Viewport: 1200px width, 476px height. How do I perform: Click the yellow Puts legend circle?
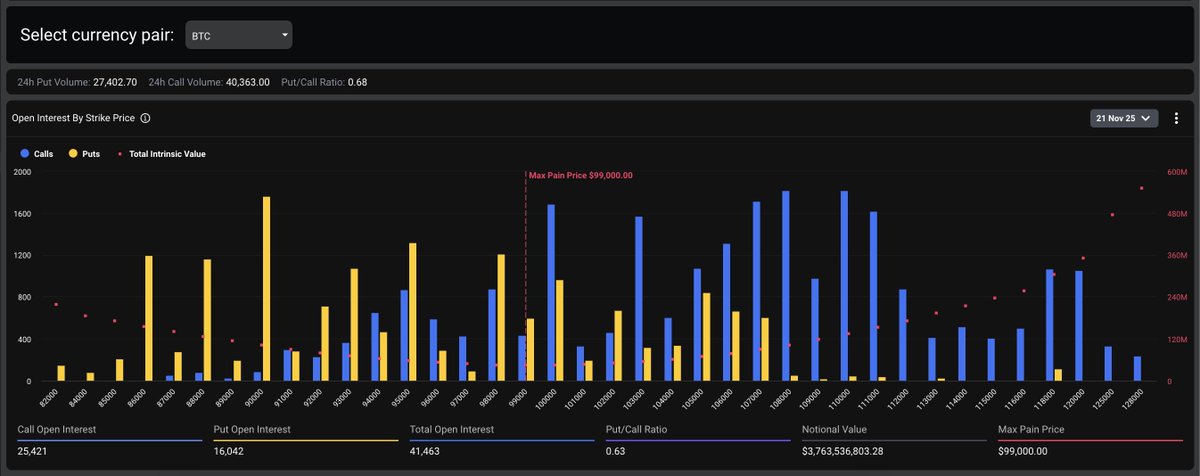pyautogui.click(x=73, y=154)
